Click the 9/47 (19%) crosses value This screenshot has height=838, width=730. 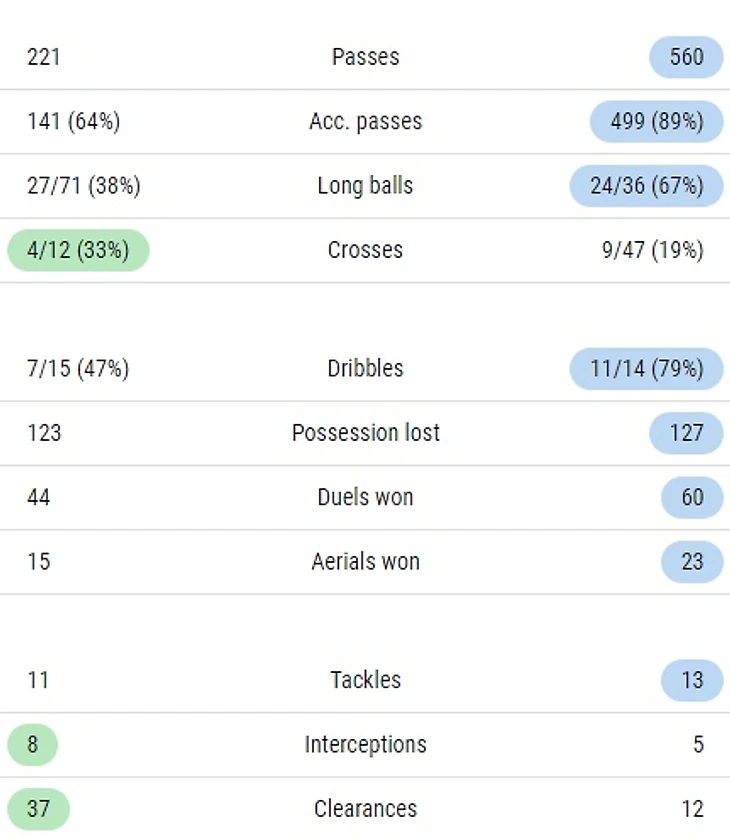tap(652, 250)
